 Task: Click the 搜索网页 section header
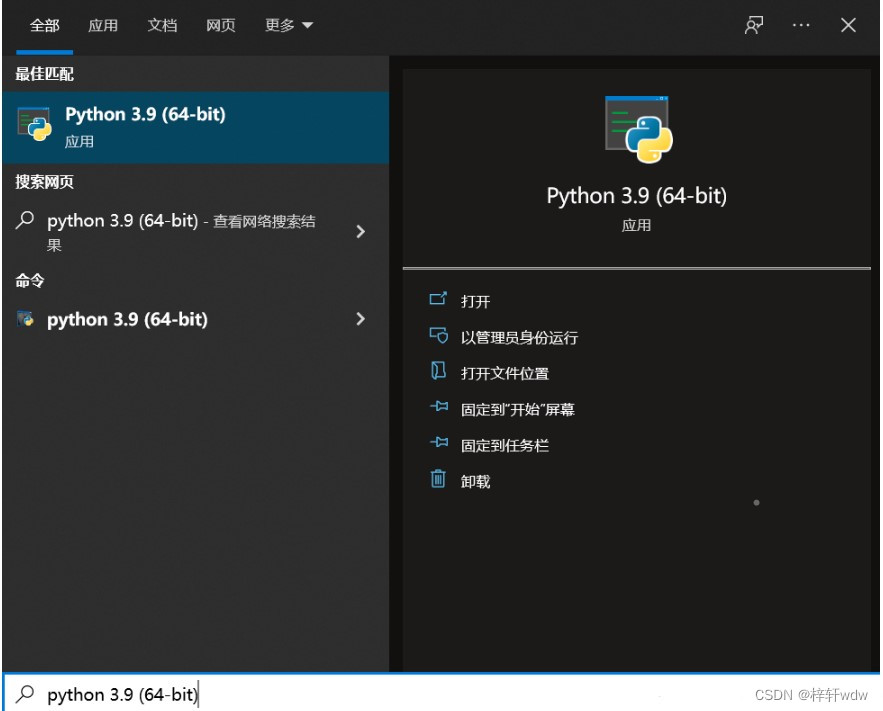[44, 182]
